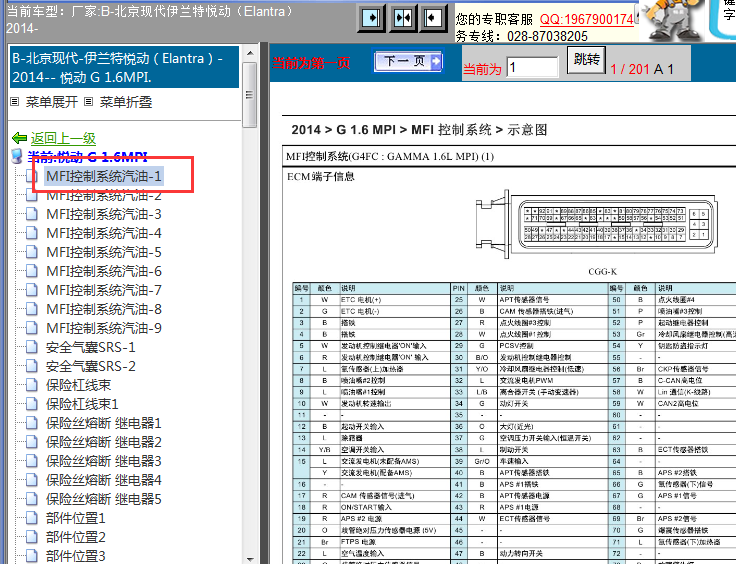Click page icon beside 部件位置1

point(32,518)
